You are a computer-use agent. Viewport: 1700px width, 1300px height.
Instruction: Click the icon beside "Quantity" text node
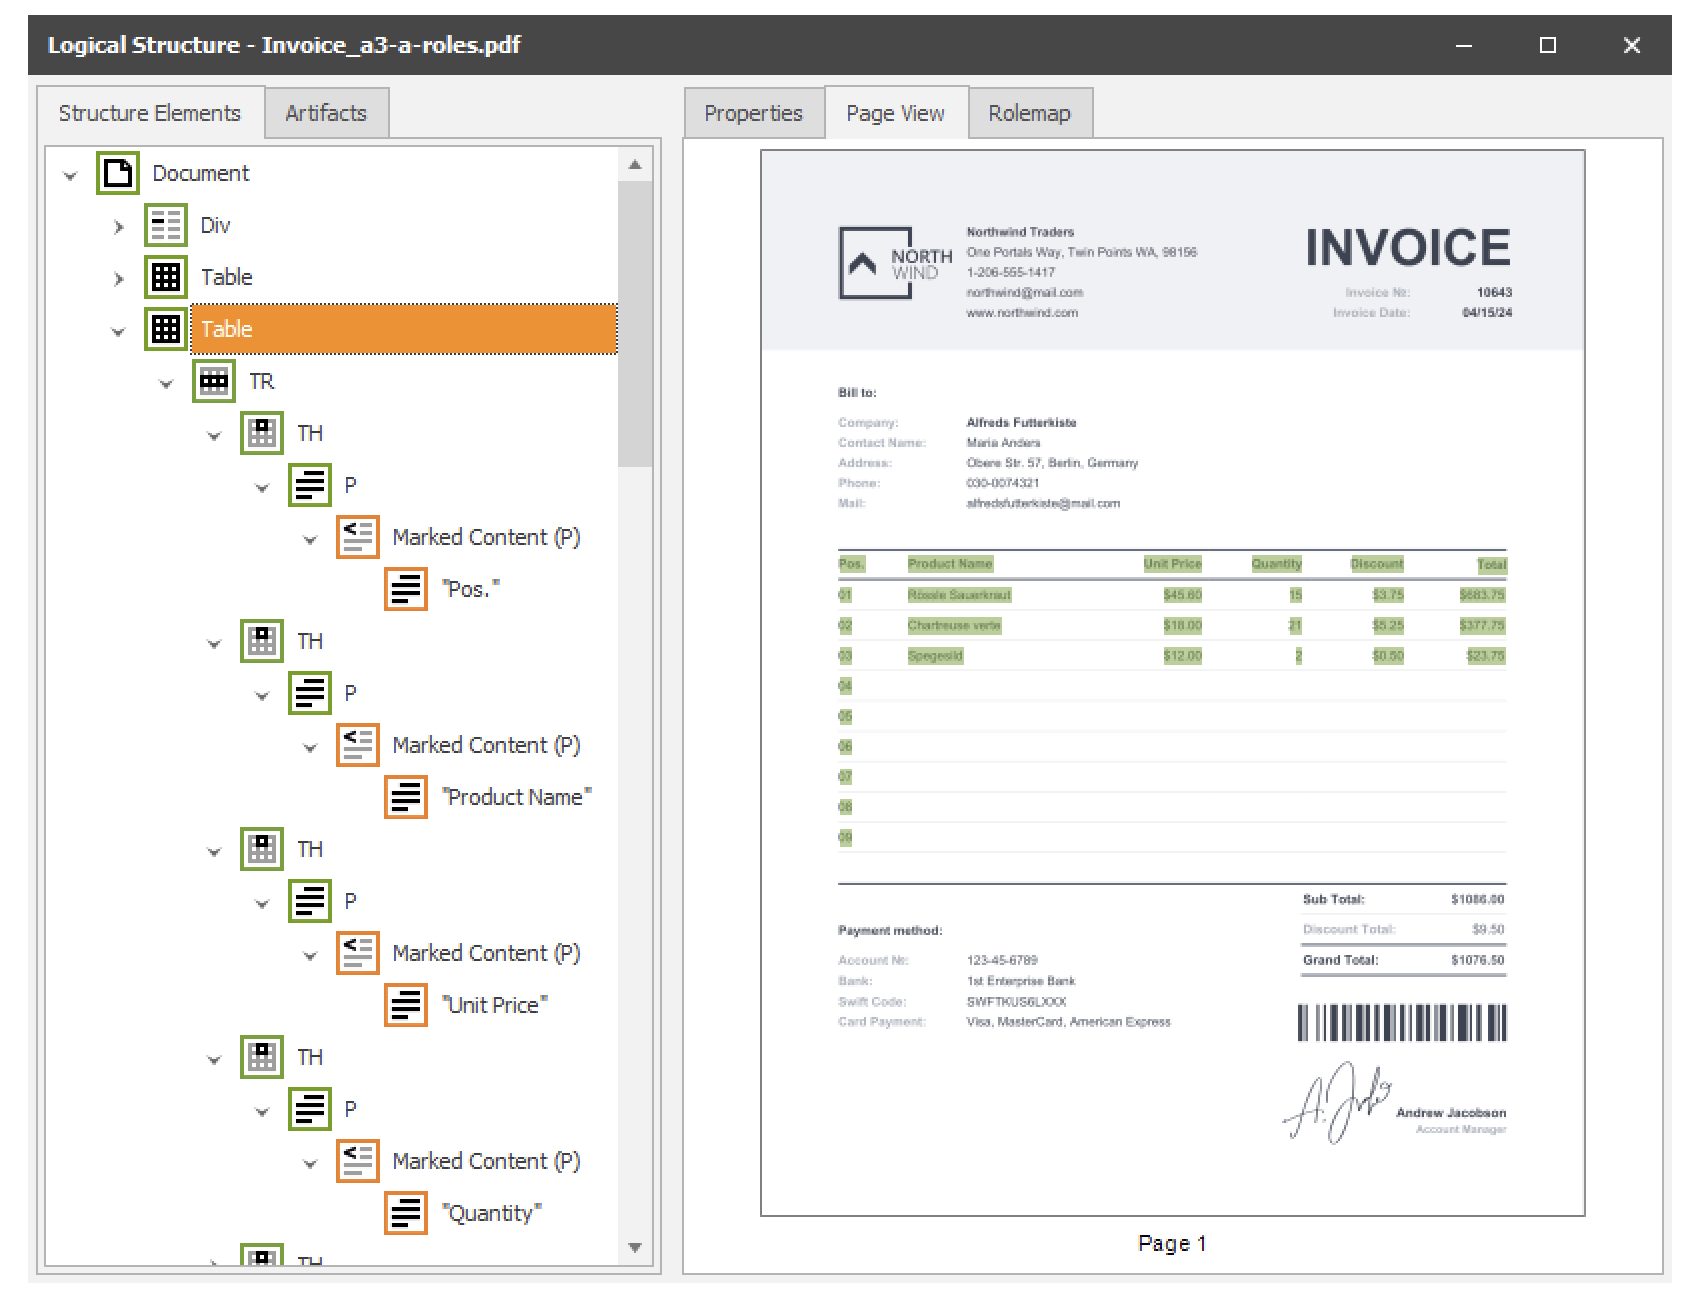click(x=406, y=1213)
